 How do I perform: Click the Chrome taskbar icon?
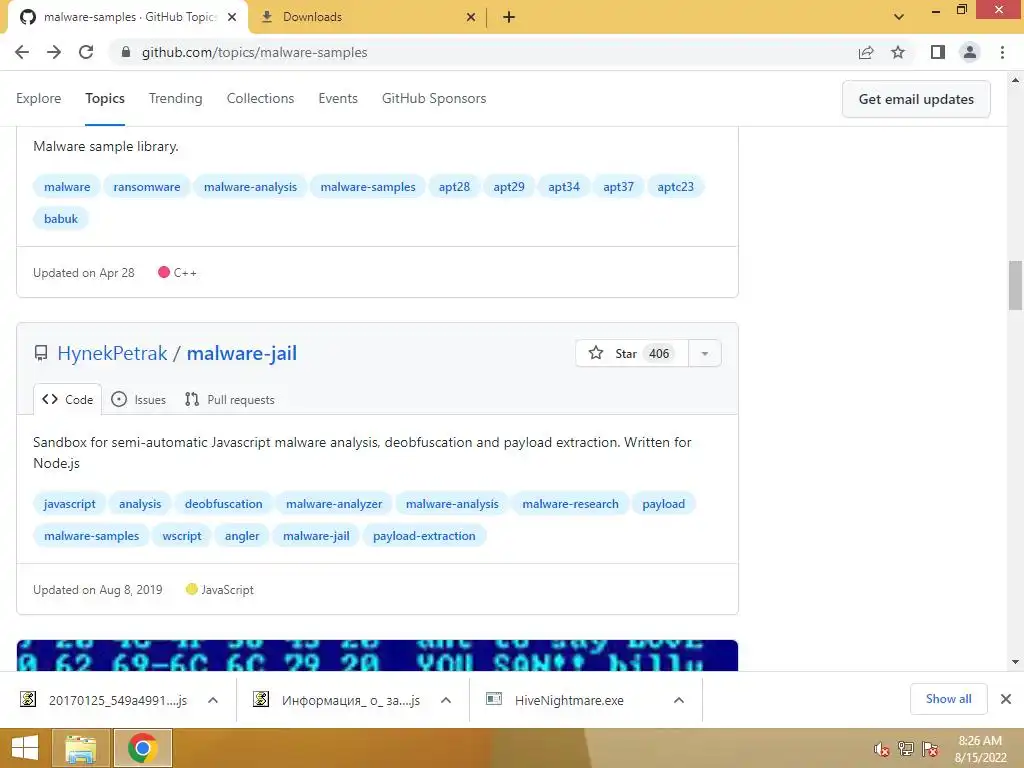point(142,748)
